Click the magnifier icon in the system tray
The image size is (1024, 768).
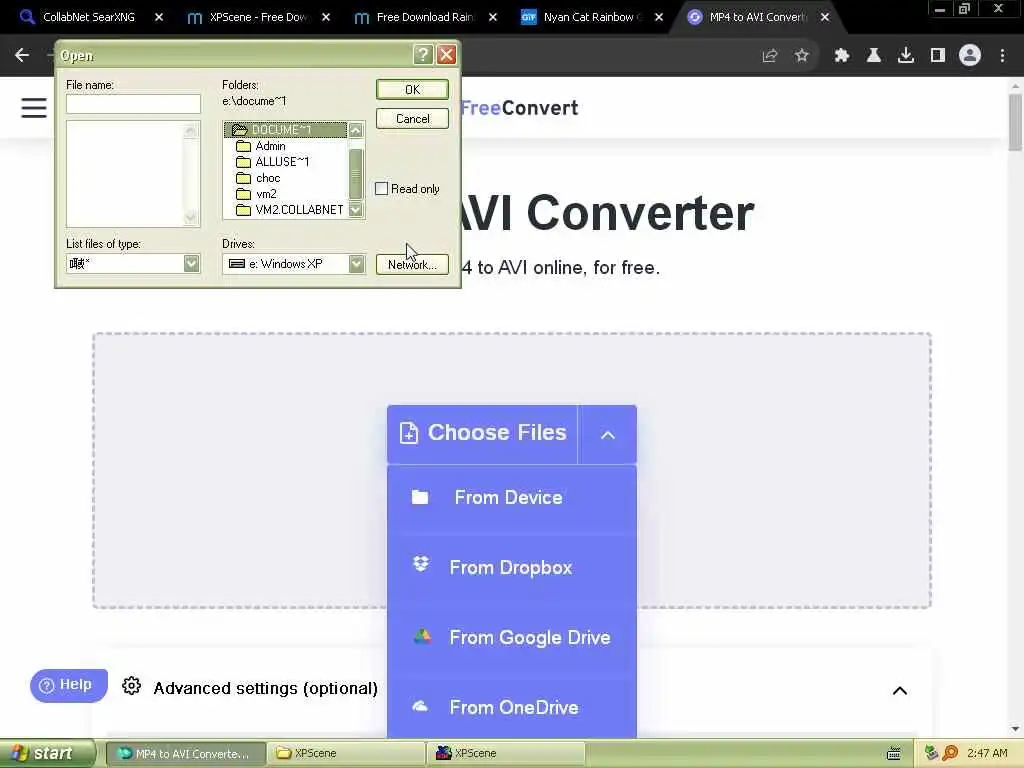click(950, 753)
